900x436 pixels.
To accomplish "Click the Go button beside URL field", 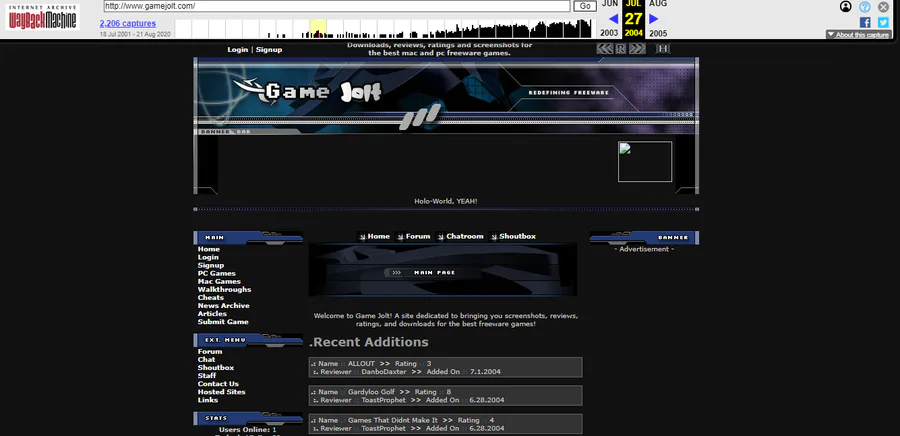I will tap(585, 6).
